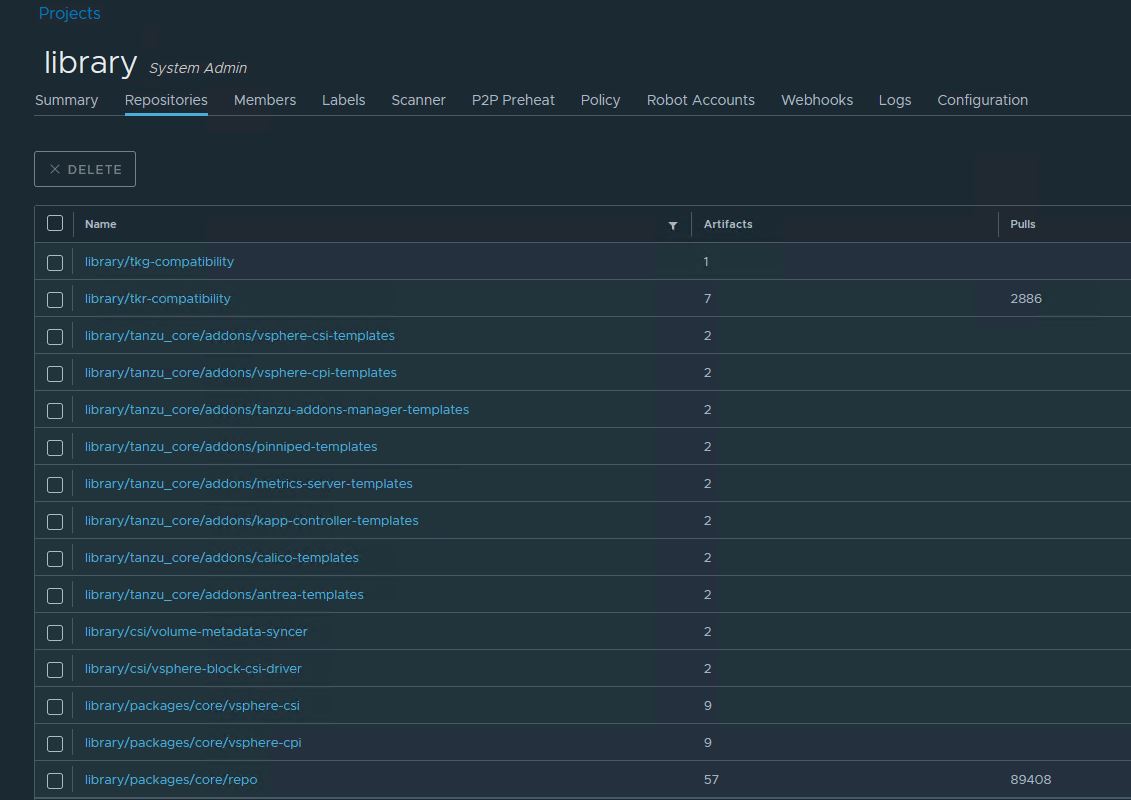
Task: Select the Robot Accounts tab
Action: pos(700,100)
